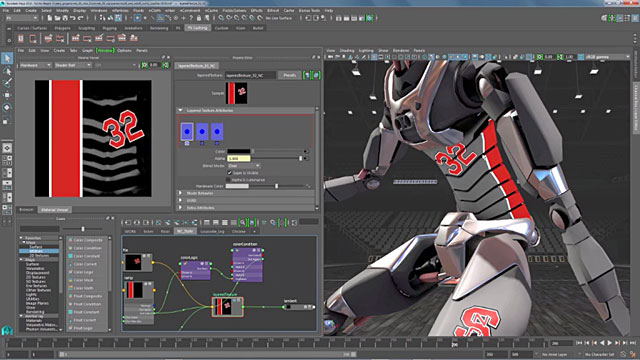Create a Color Math node

click(84, 288)
